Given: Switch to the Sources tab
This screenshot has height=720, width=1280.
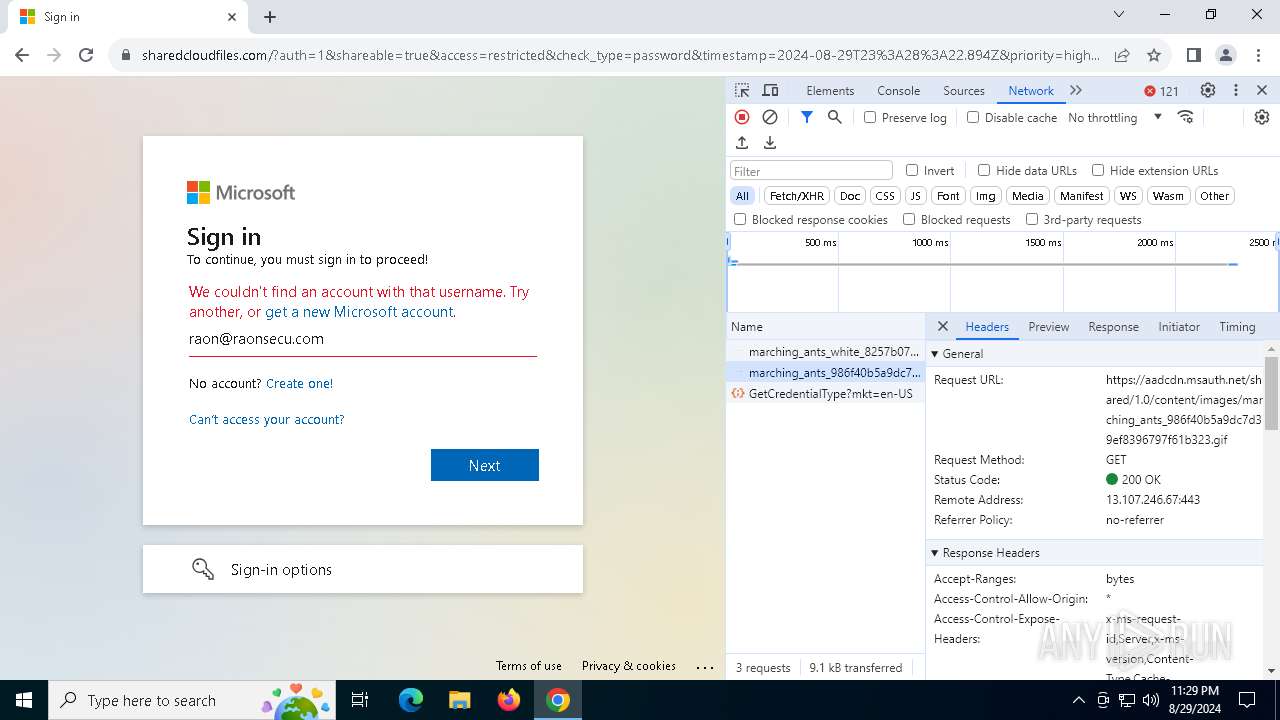Looking at the screenshot, I should pyautogui.click(x=964, y=90).
